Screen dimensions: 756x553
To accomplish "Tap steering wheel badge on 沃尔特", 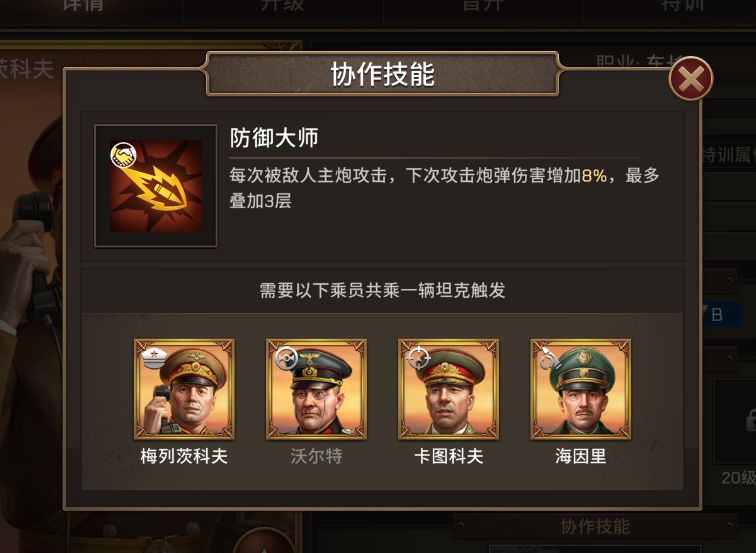I will point(286,358).
